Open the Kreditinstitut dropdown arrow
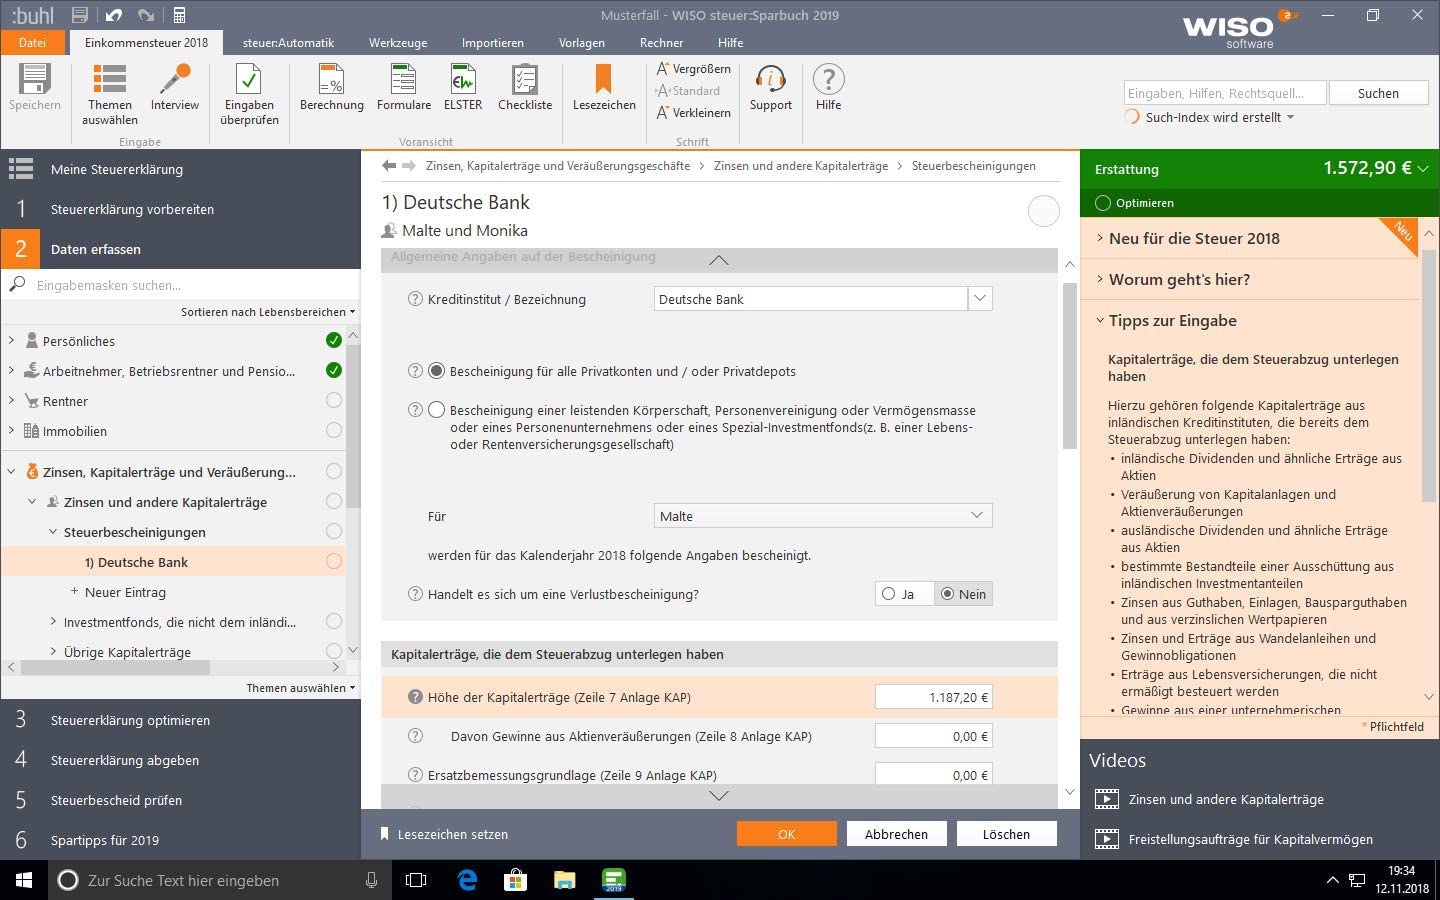The width and height of the screenshot is (1440, 900). (x=980, y=299)
